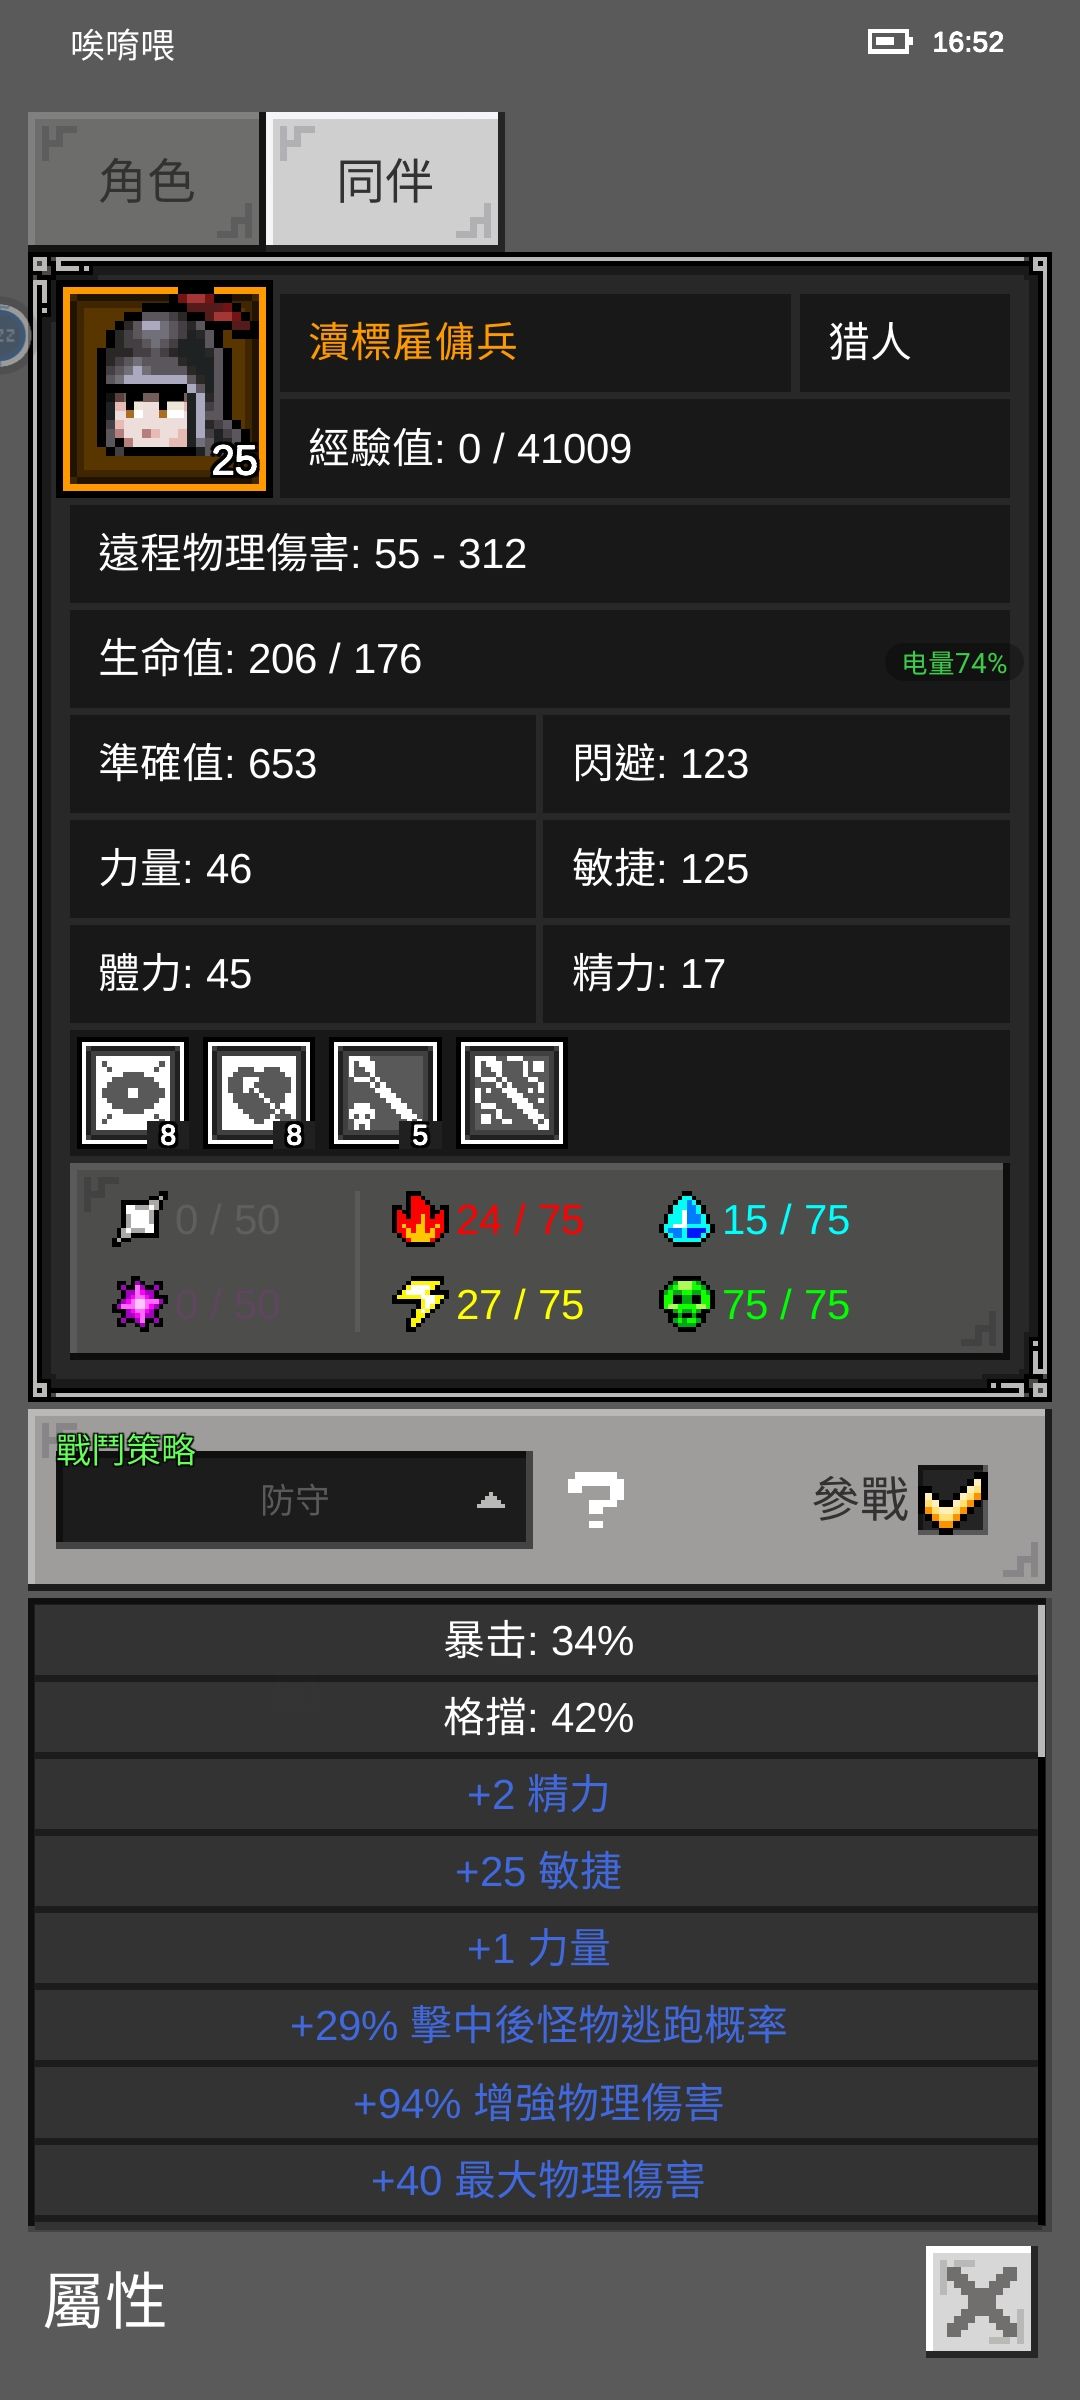Switch to the 角色 tab

(145, 179)
